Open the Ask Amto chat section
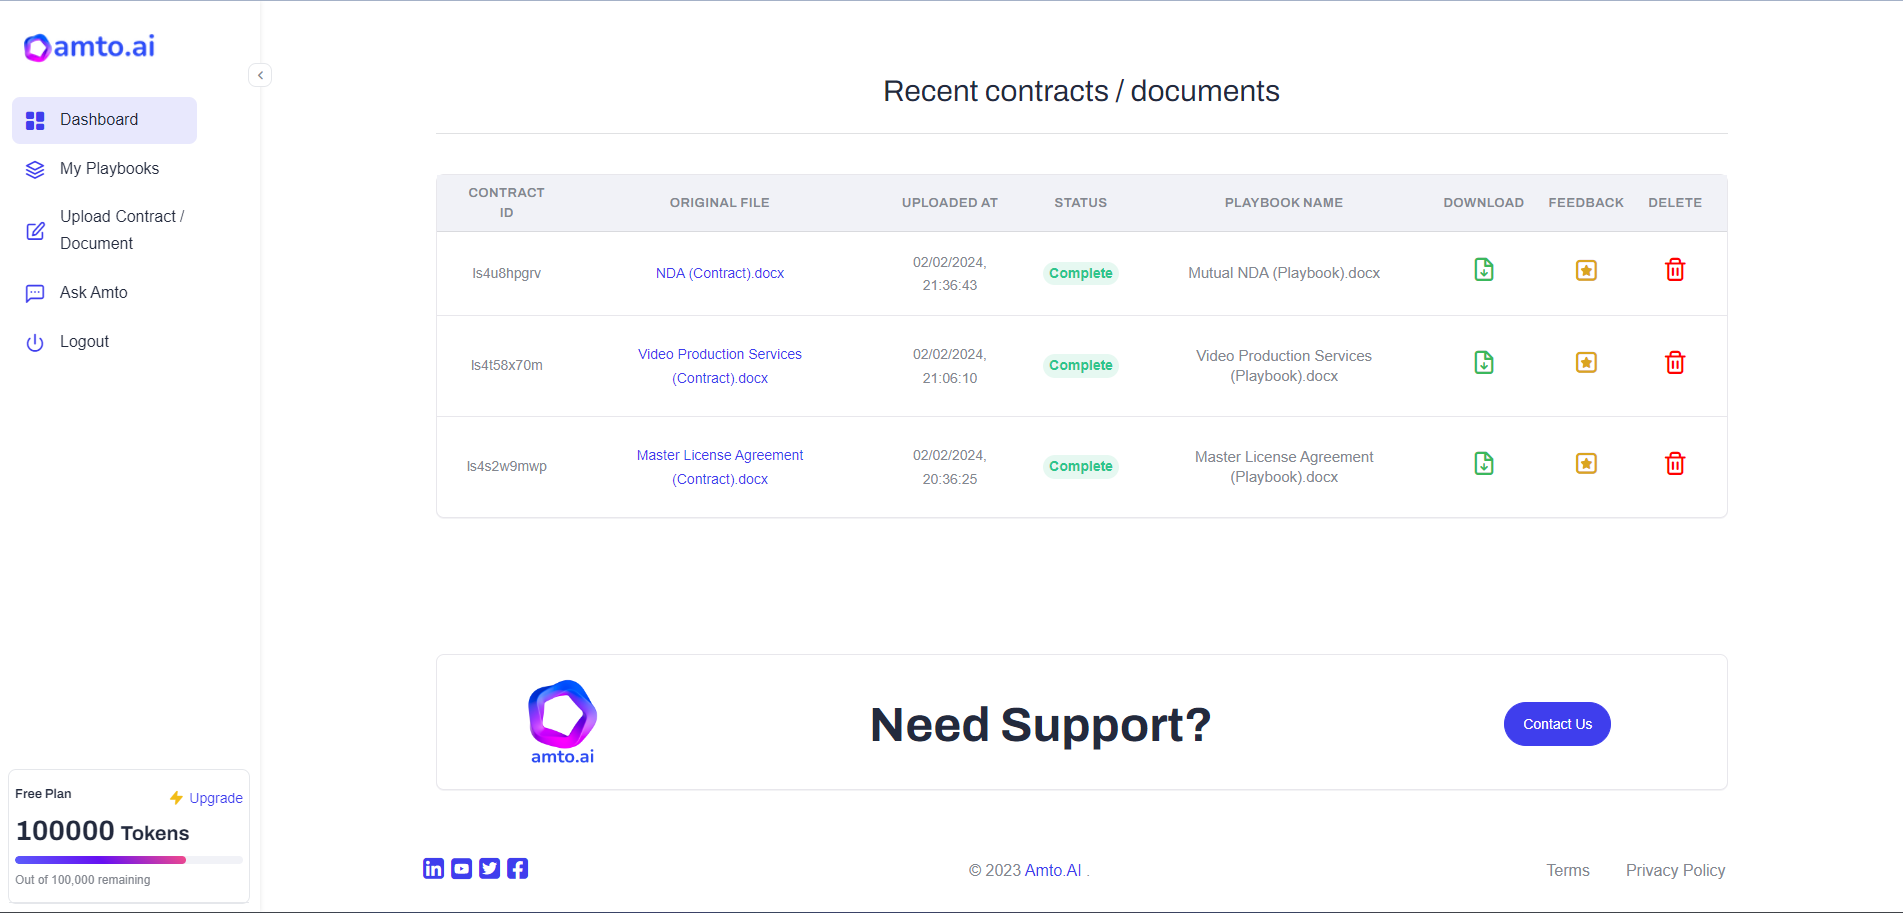1903x913 pixels. pos(93,292)
